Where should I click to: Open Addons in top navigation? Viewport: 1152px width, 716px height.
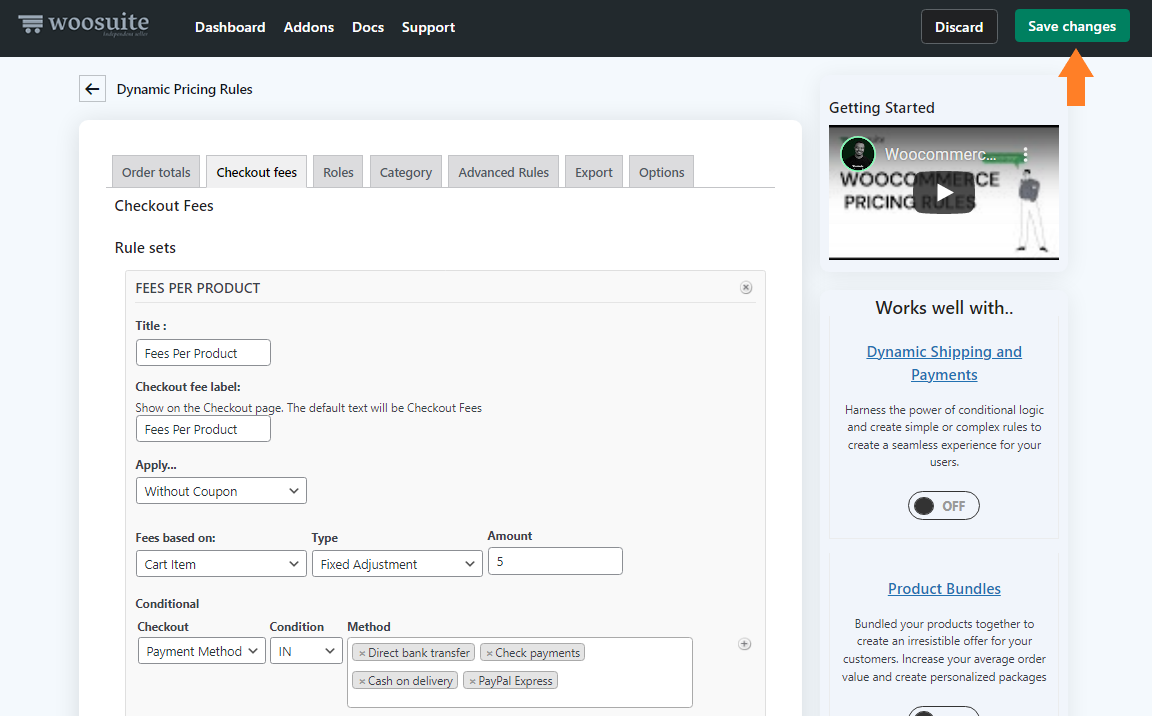tap(309, 27)
